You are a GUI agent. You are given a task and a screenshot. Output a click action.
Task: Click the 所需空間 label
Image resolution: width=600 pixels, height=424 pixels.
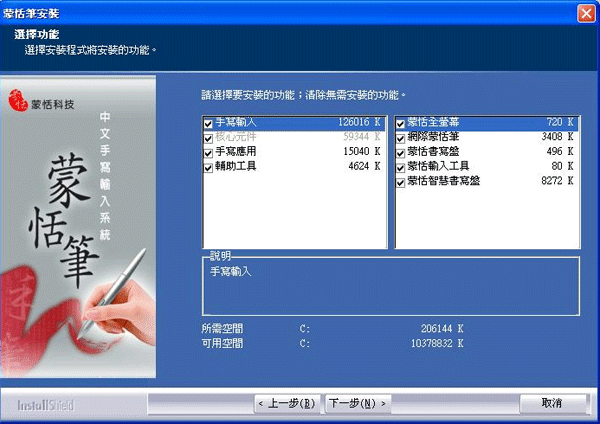click(x=222, y=329)
